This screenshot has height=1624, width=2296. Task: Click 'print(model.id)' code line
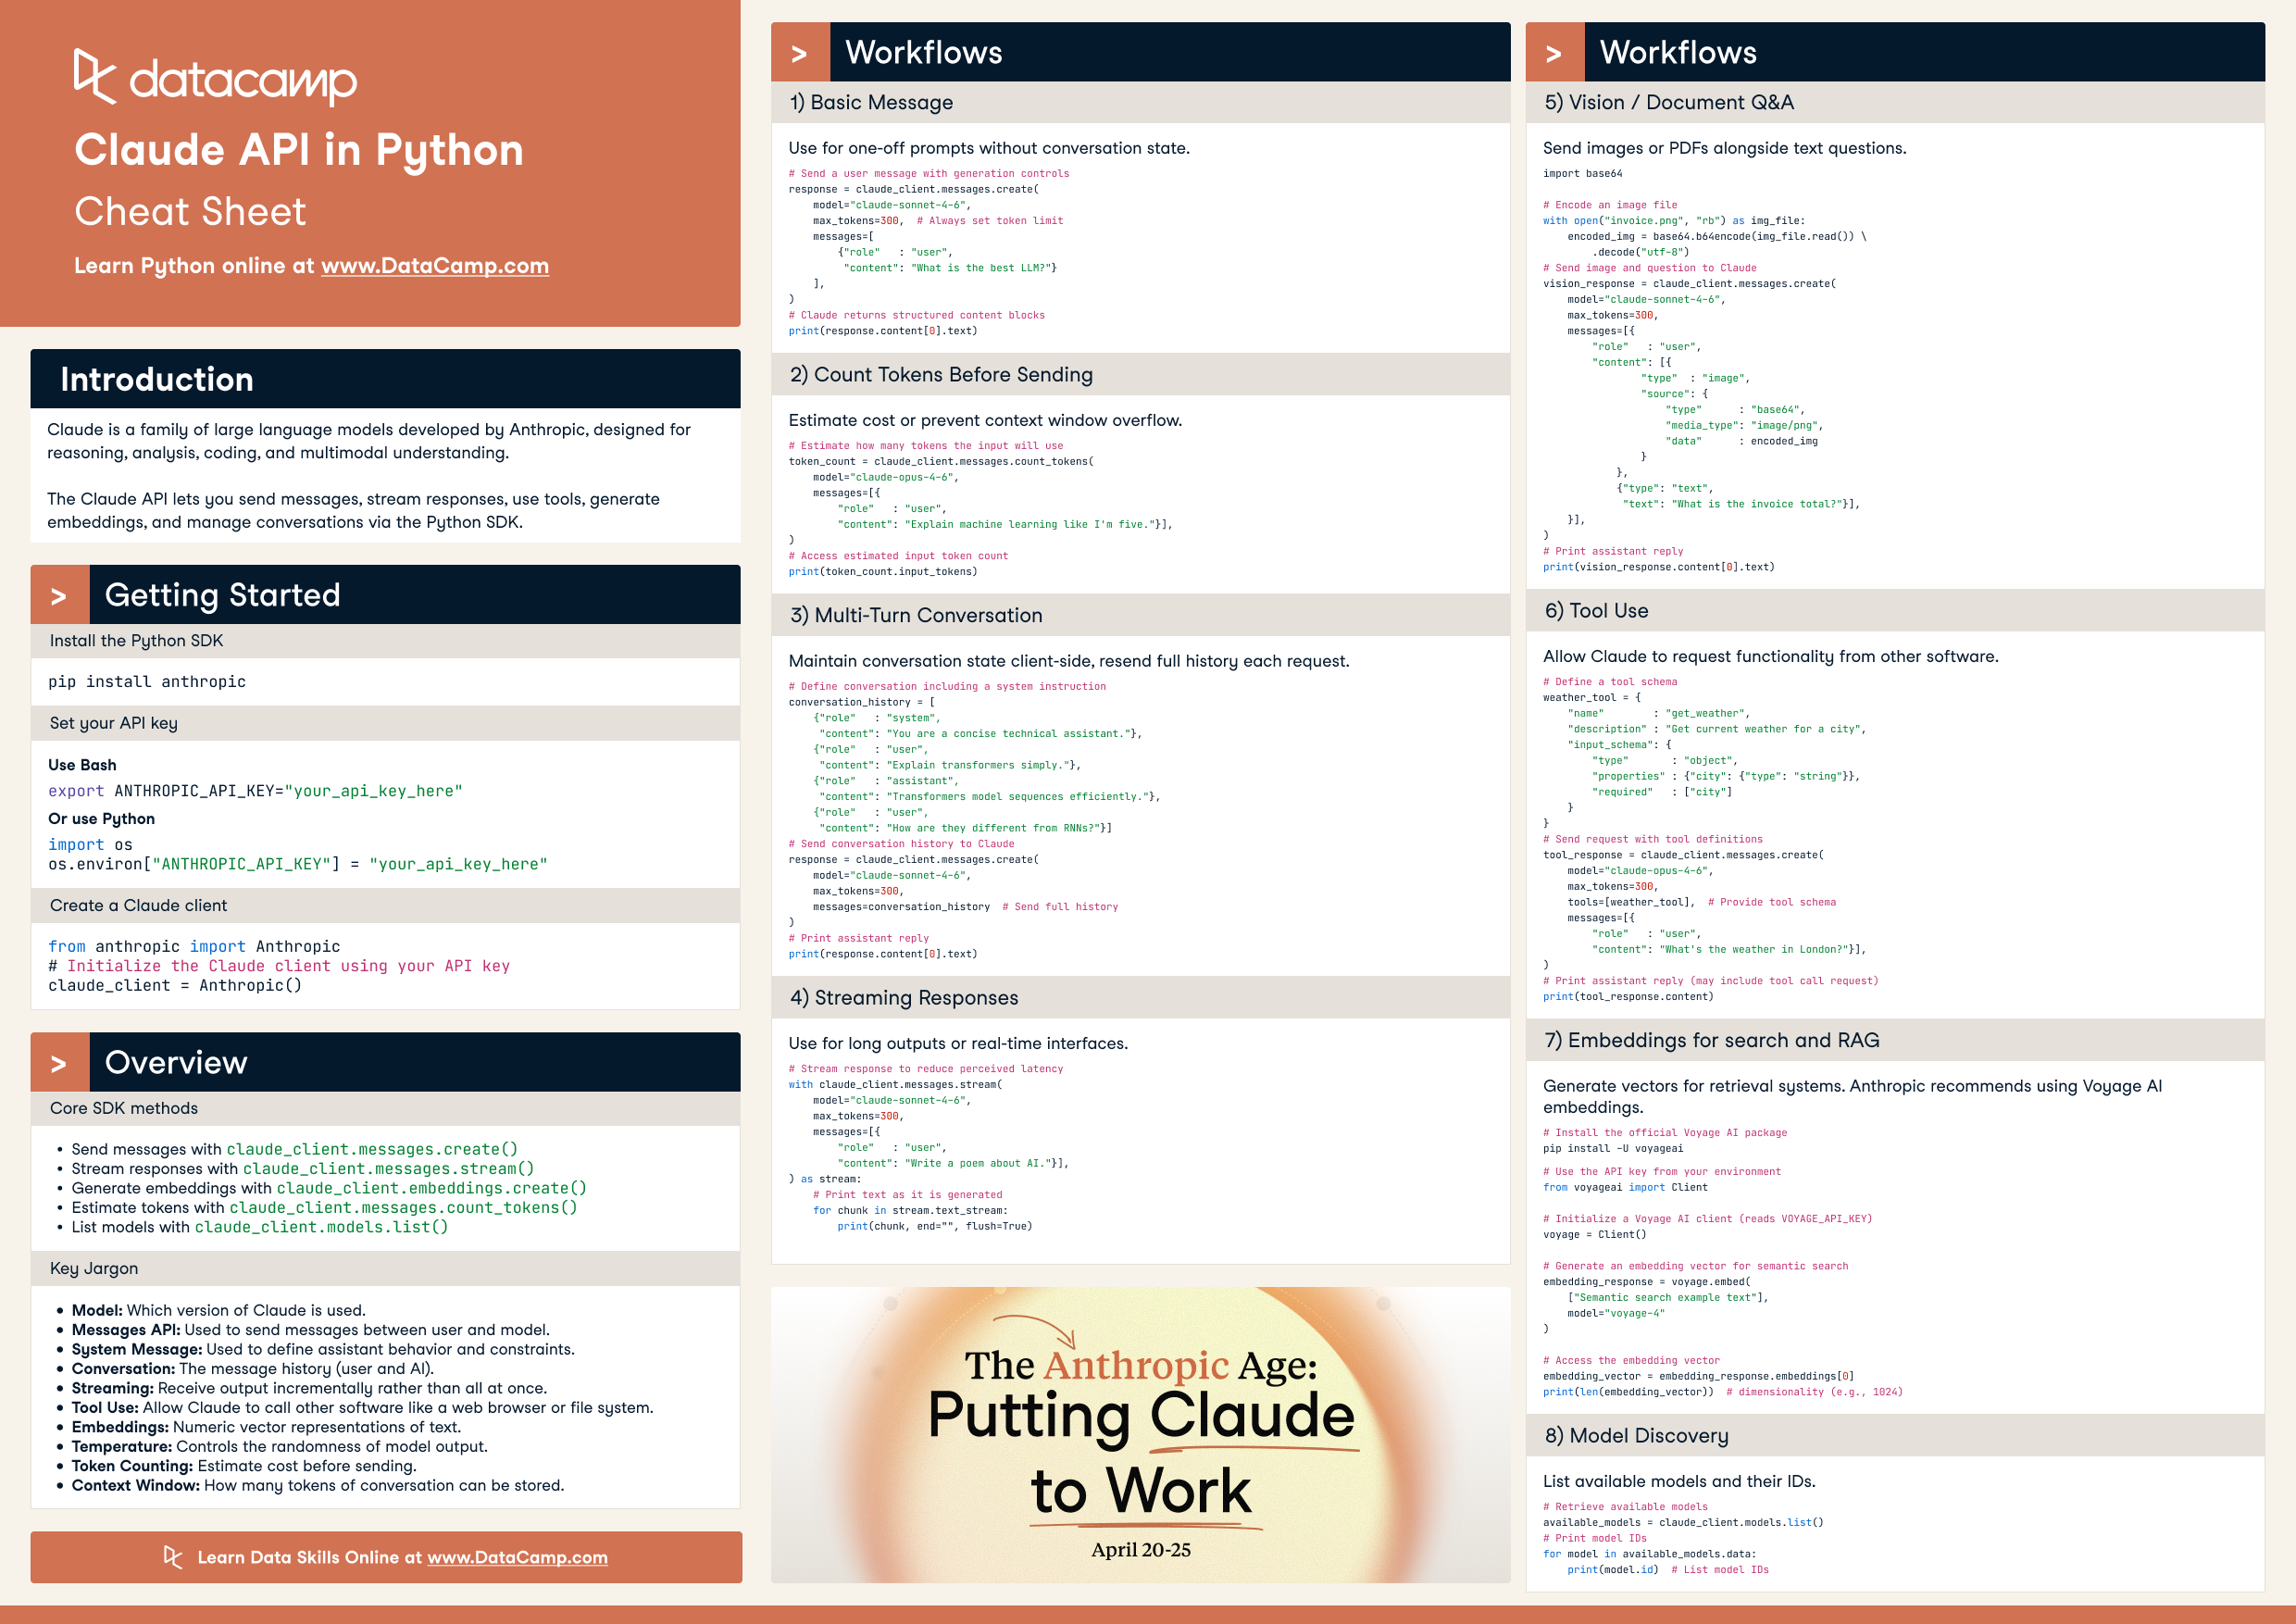[x=1612, y=1570]
